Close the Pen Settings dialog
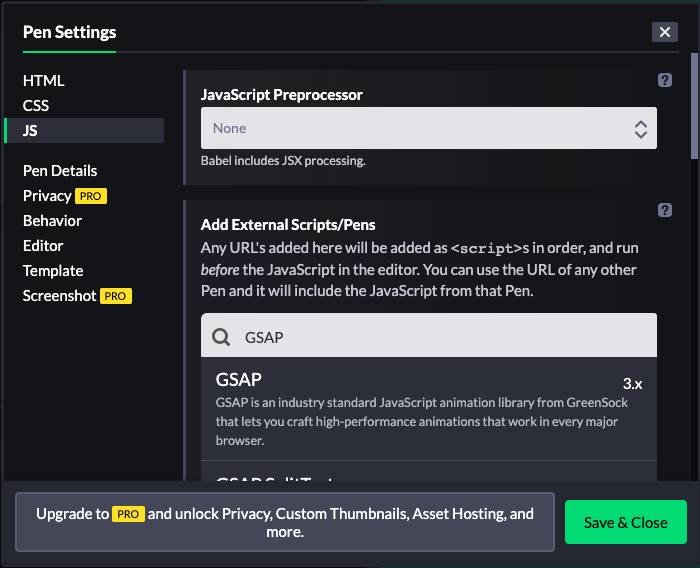 click(x=665, y=32)
